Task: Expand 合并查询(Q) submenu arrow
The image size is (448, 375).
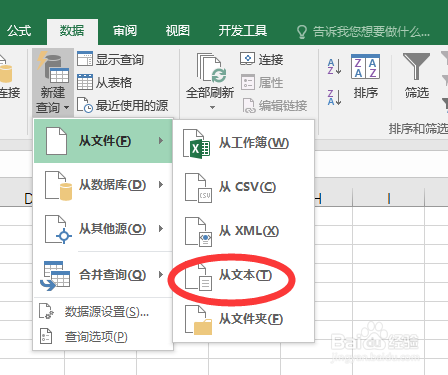Action: click(161, 275)
